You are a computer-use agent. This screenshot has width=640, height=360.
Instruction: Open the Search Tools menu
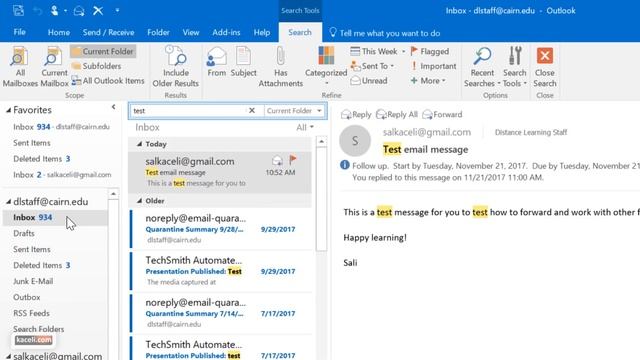click(514, 67)
